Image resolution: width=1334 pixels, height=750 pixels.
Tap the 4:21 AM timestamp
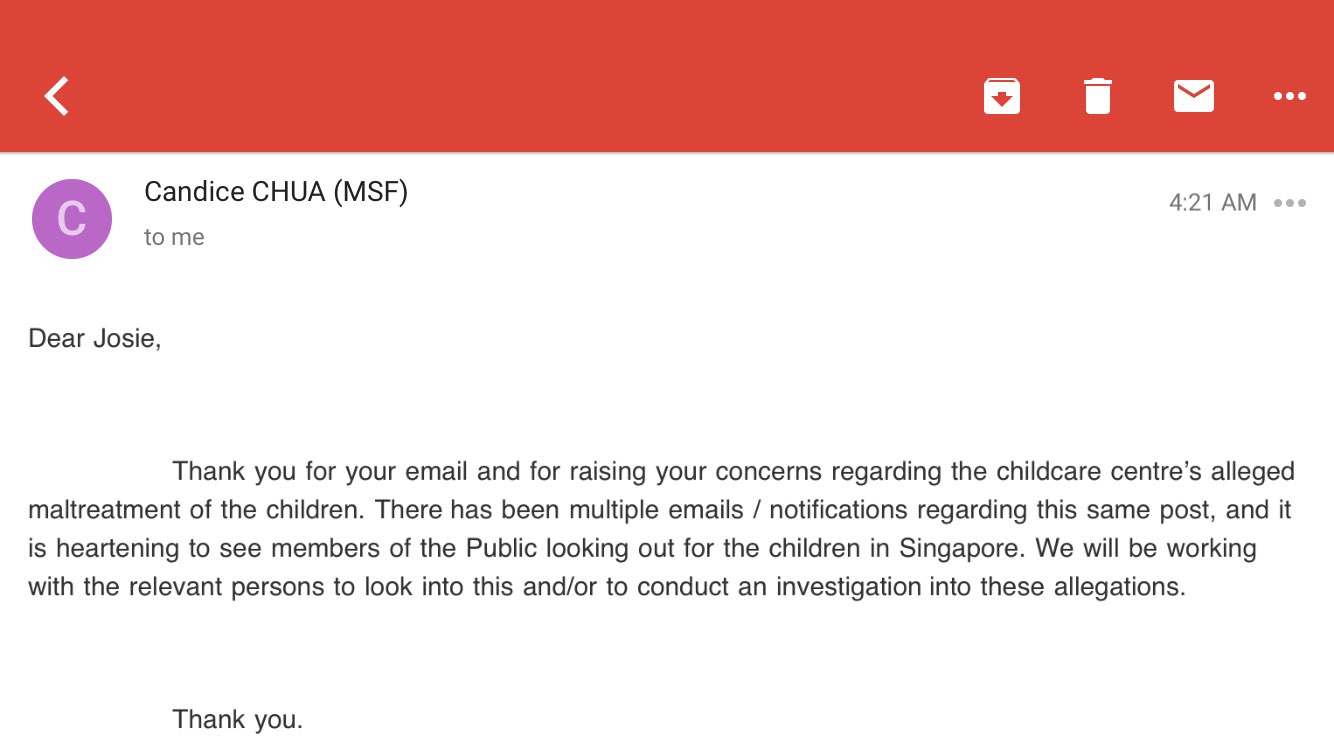(1212, 203)
